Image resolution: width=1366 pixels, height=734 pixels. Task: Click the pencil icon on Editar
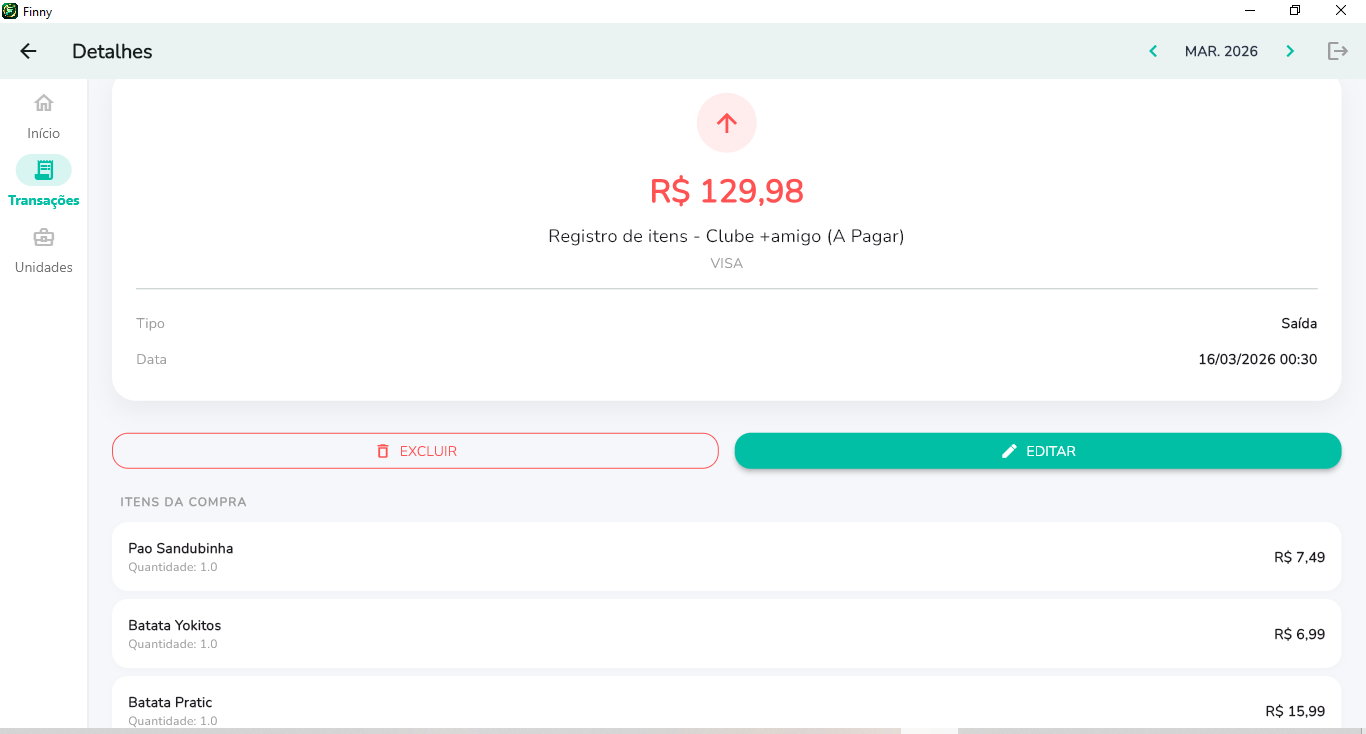coord(1009,451)
